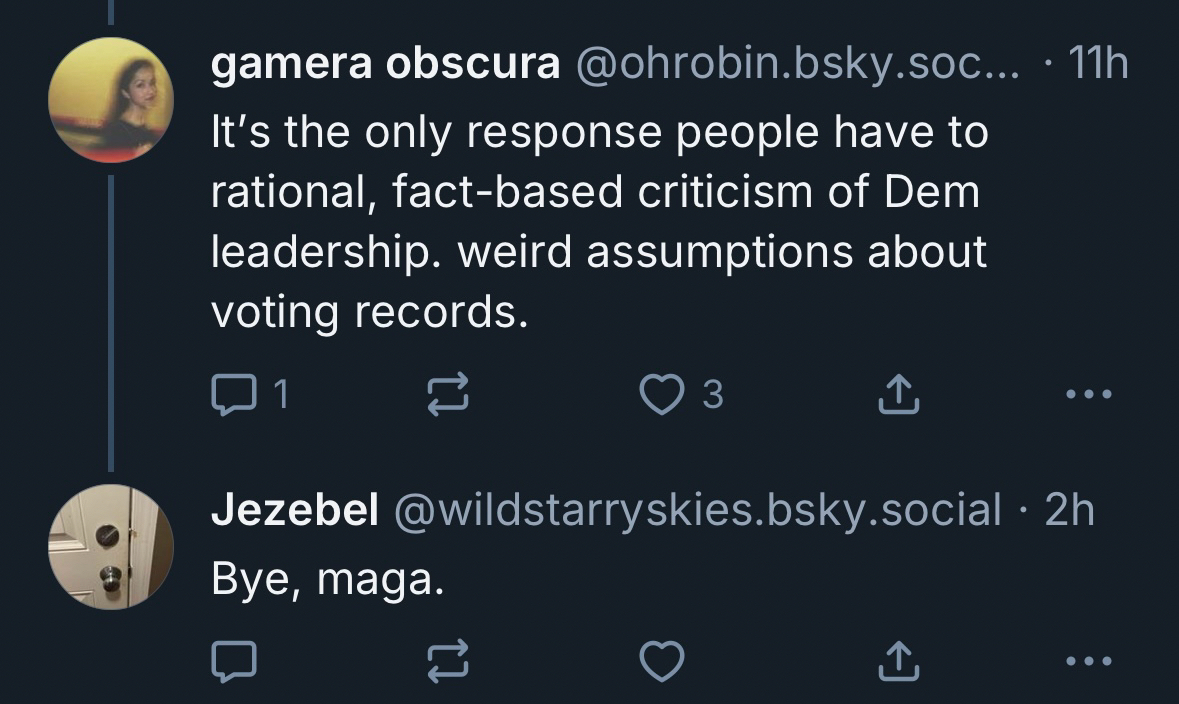Like Jezebel's "Bye, maga." post
1179x704 pixels.
(661, 660)
